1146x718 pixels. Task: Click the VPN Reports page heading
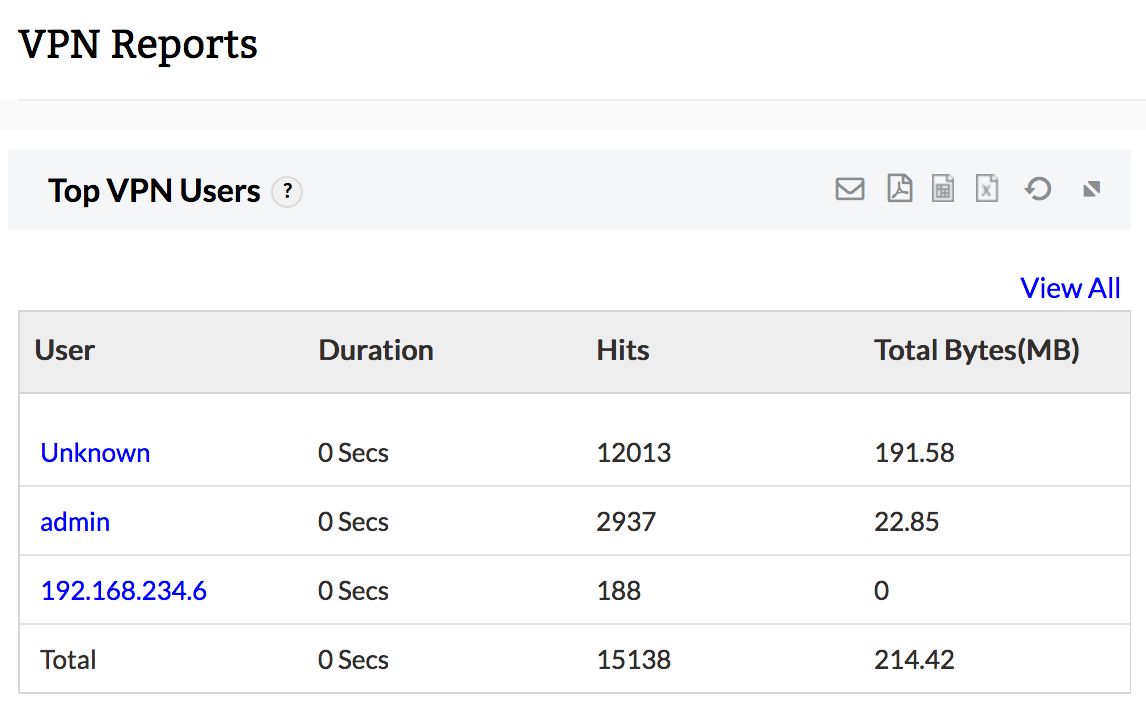[x=138, y=45]
